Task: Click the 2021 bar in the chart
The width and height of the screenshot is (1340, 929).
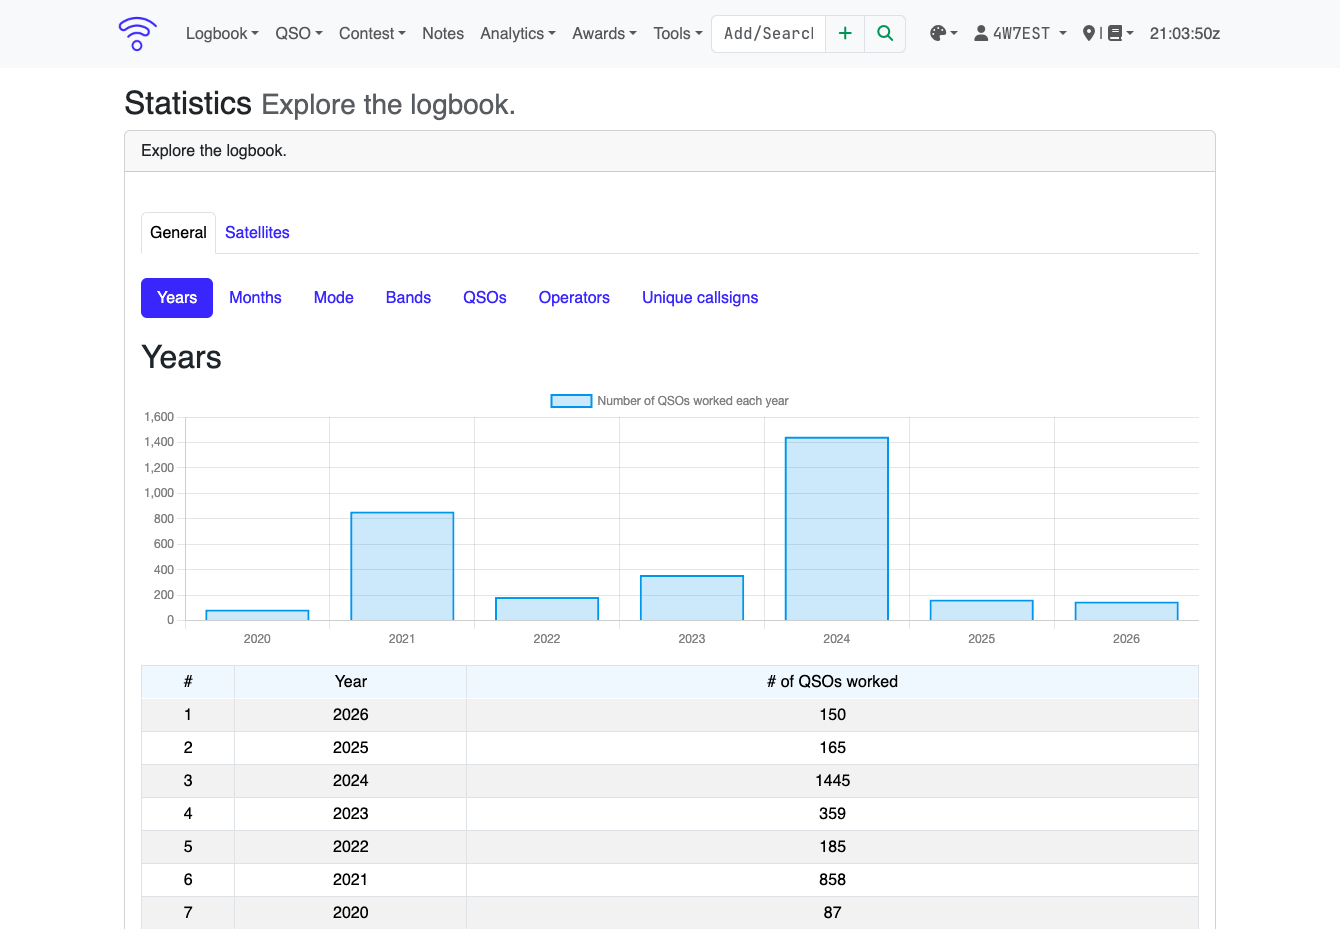Action: point(402,566)
